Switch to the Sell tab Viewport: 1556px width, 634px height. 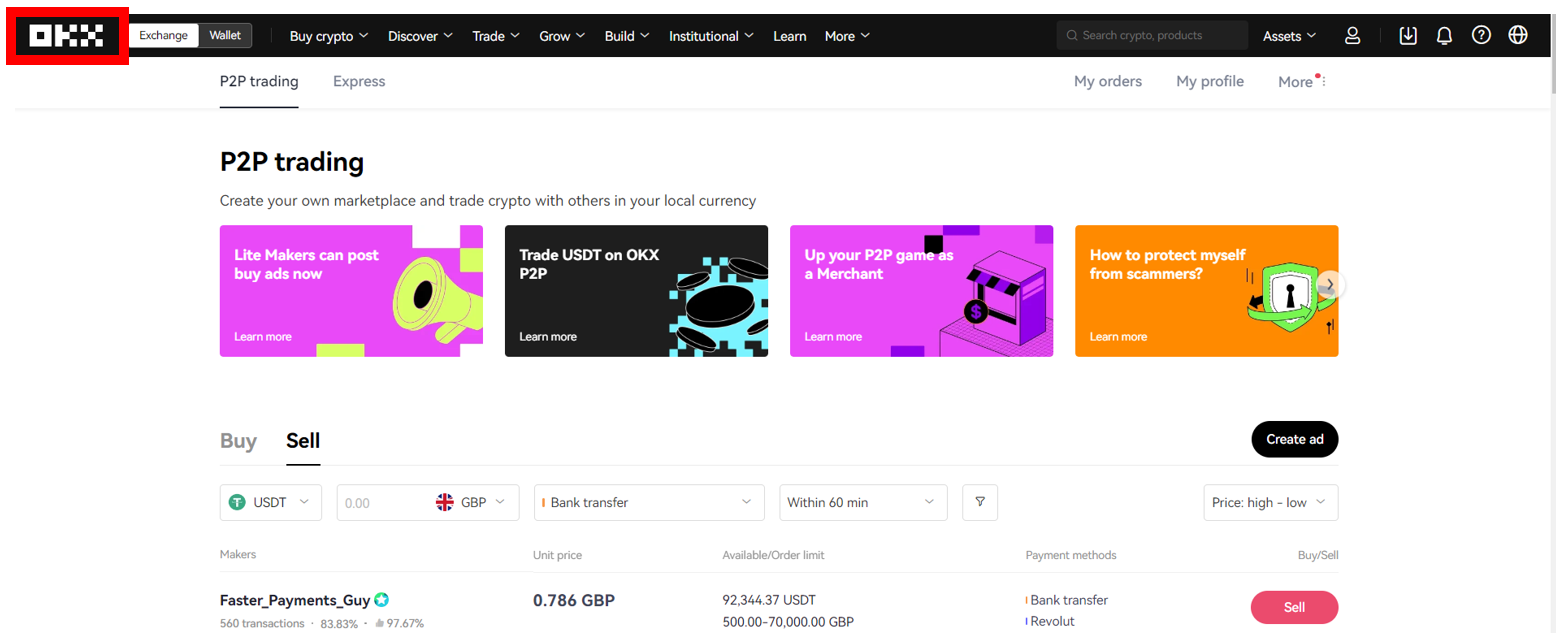click(x=303, y=441)
